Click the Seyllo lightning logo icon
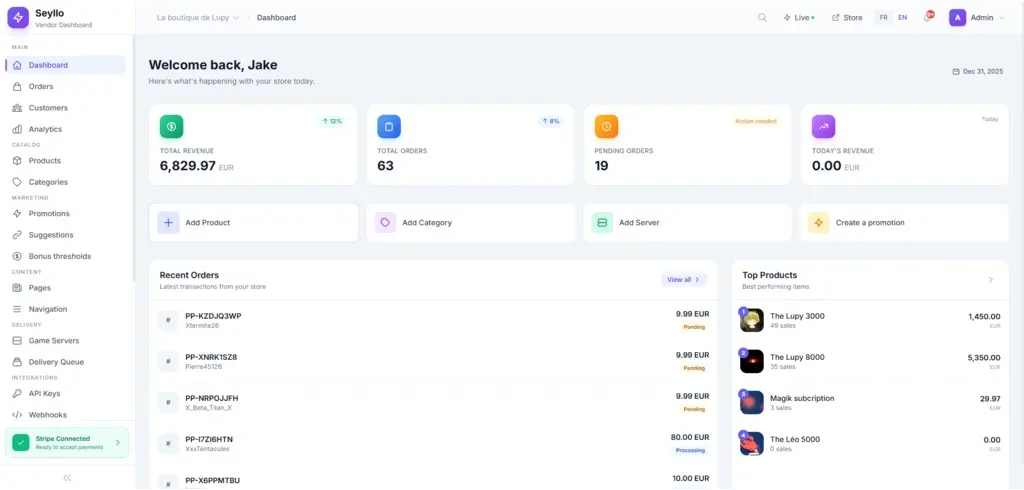The image size is (1024, 490). (x=18, y=18)
